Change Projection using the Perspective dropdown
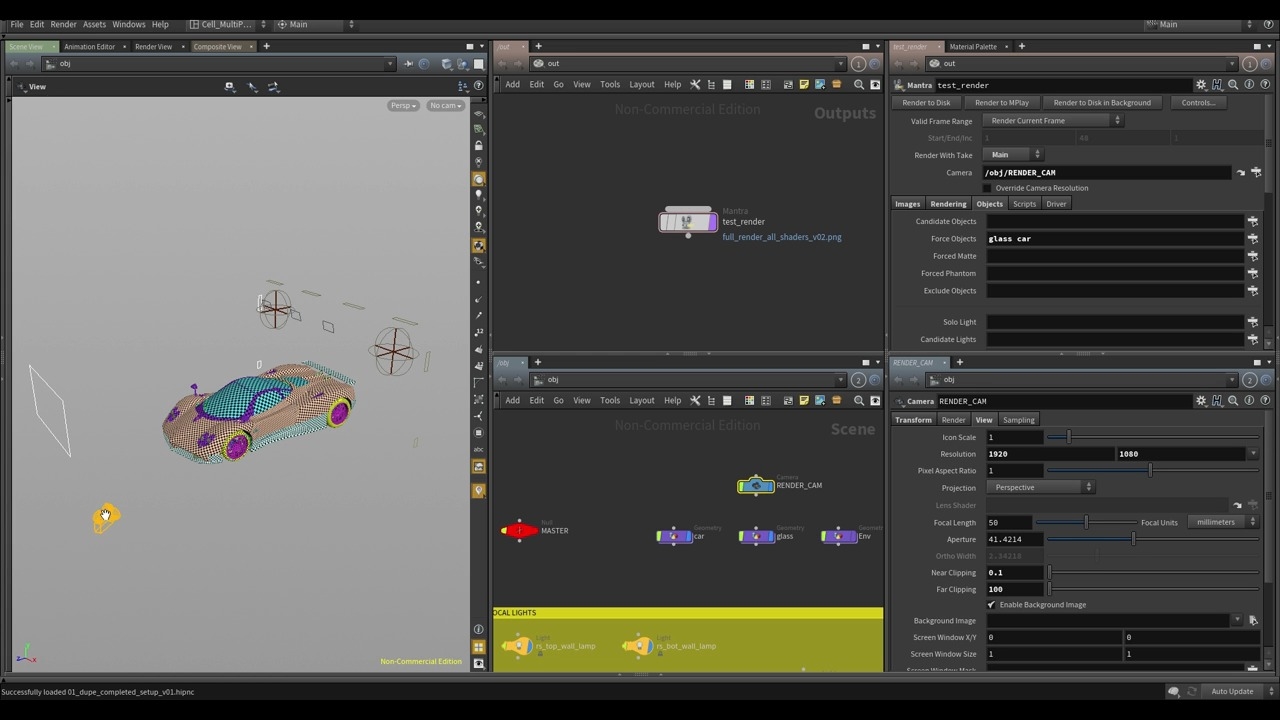 (1040, 487)
